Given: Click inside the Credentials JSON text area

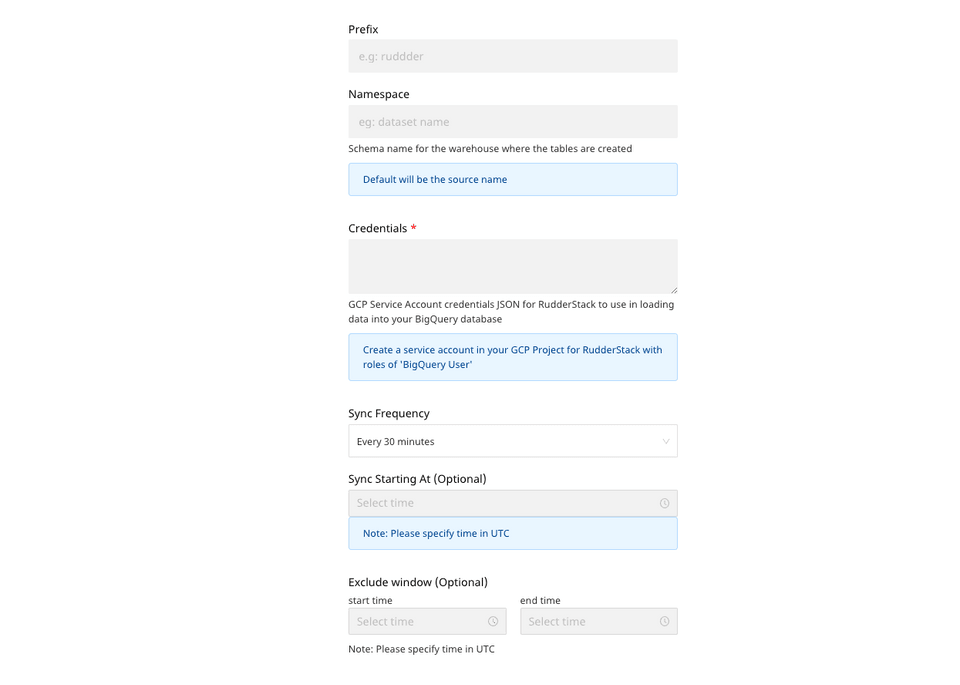Looking at the screenshot, I should [512, 265].
